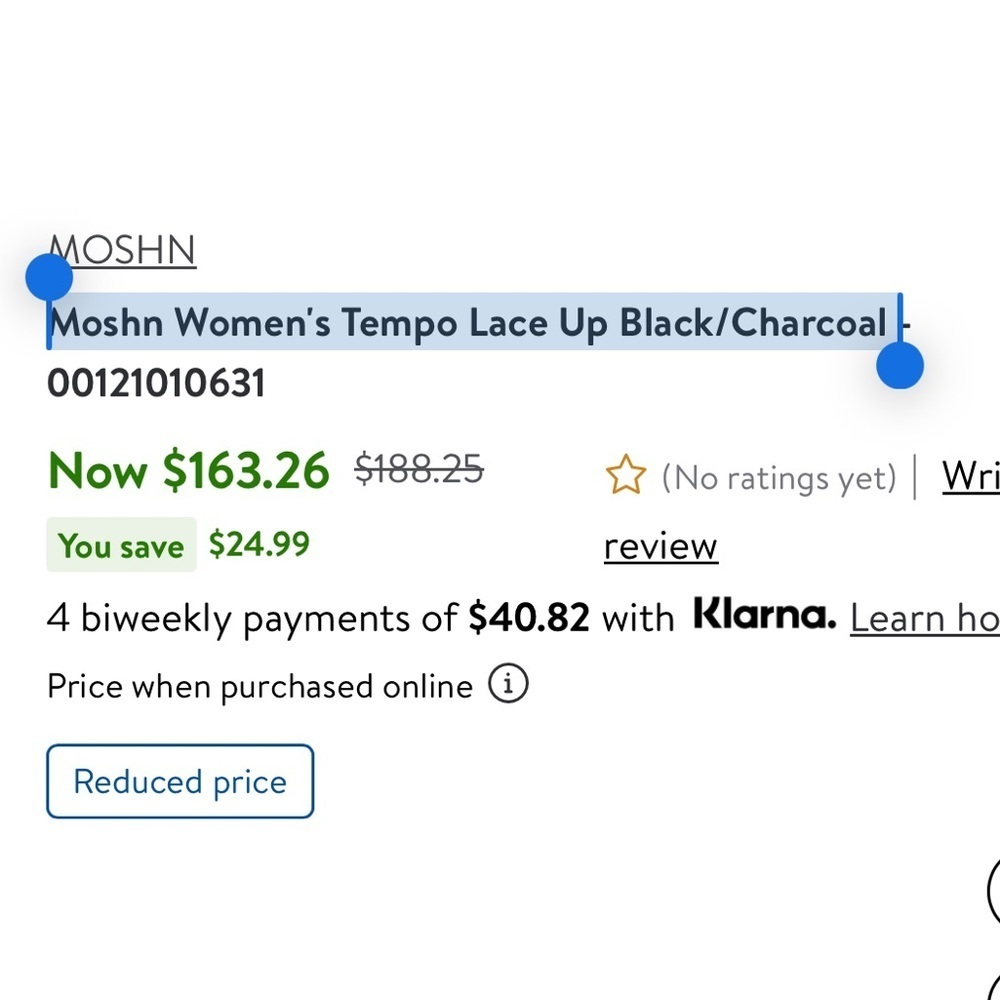Click the highlighted Moshn Women's Tempo title
1000x1000 pixels.
469,323
